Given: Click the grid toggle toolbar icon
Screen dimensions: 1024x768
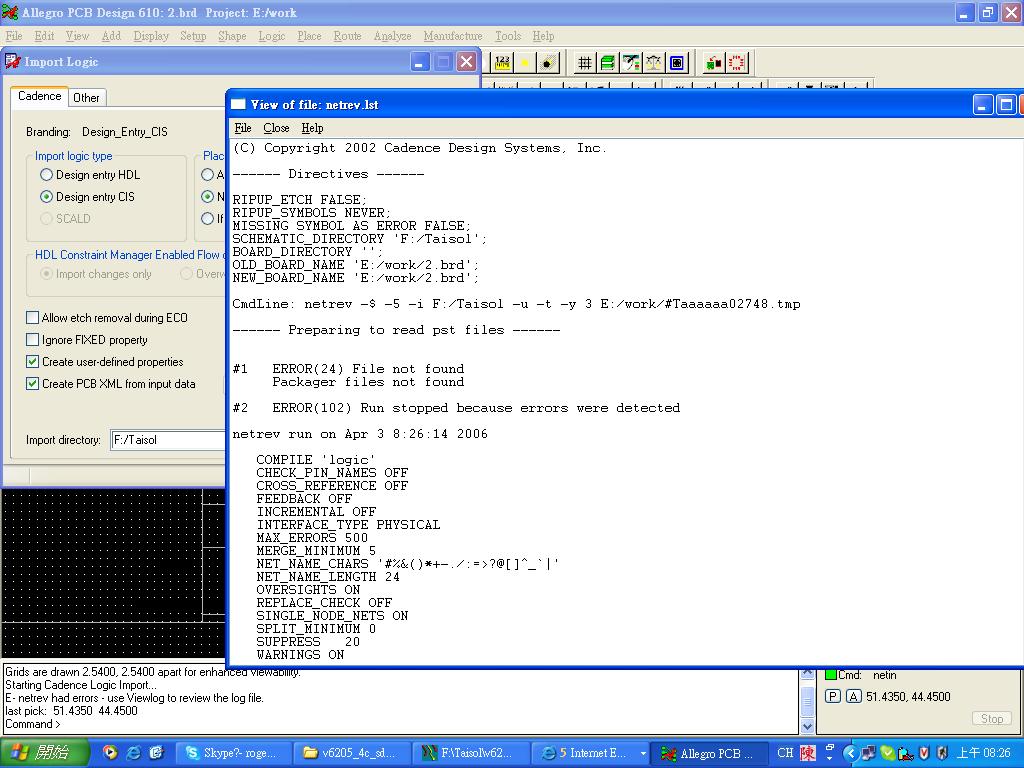Looking at the screenshot, I should point(585,63).
